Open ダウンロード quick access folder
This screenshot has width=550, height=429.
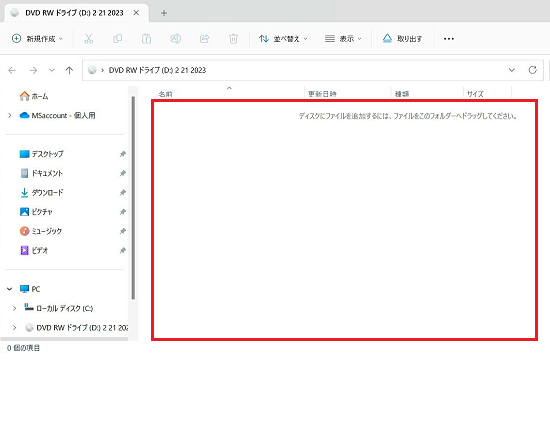tap(41, 193)
